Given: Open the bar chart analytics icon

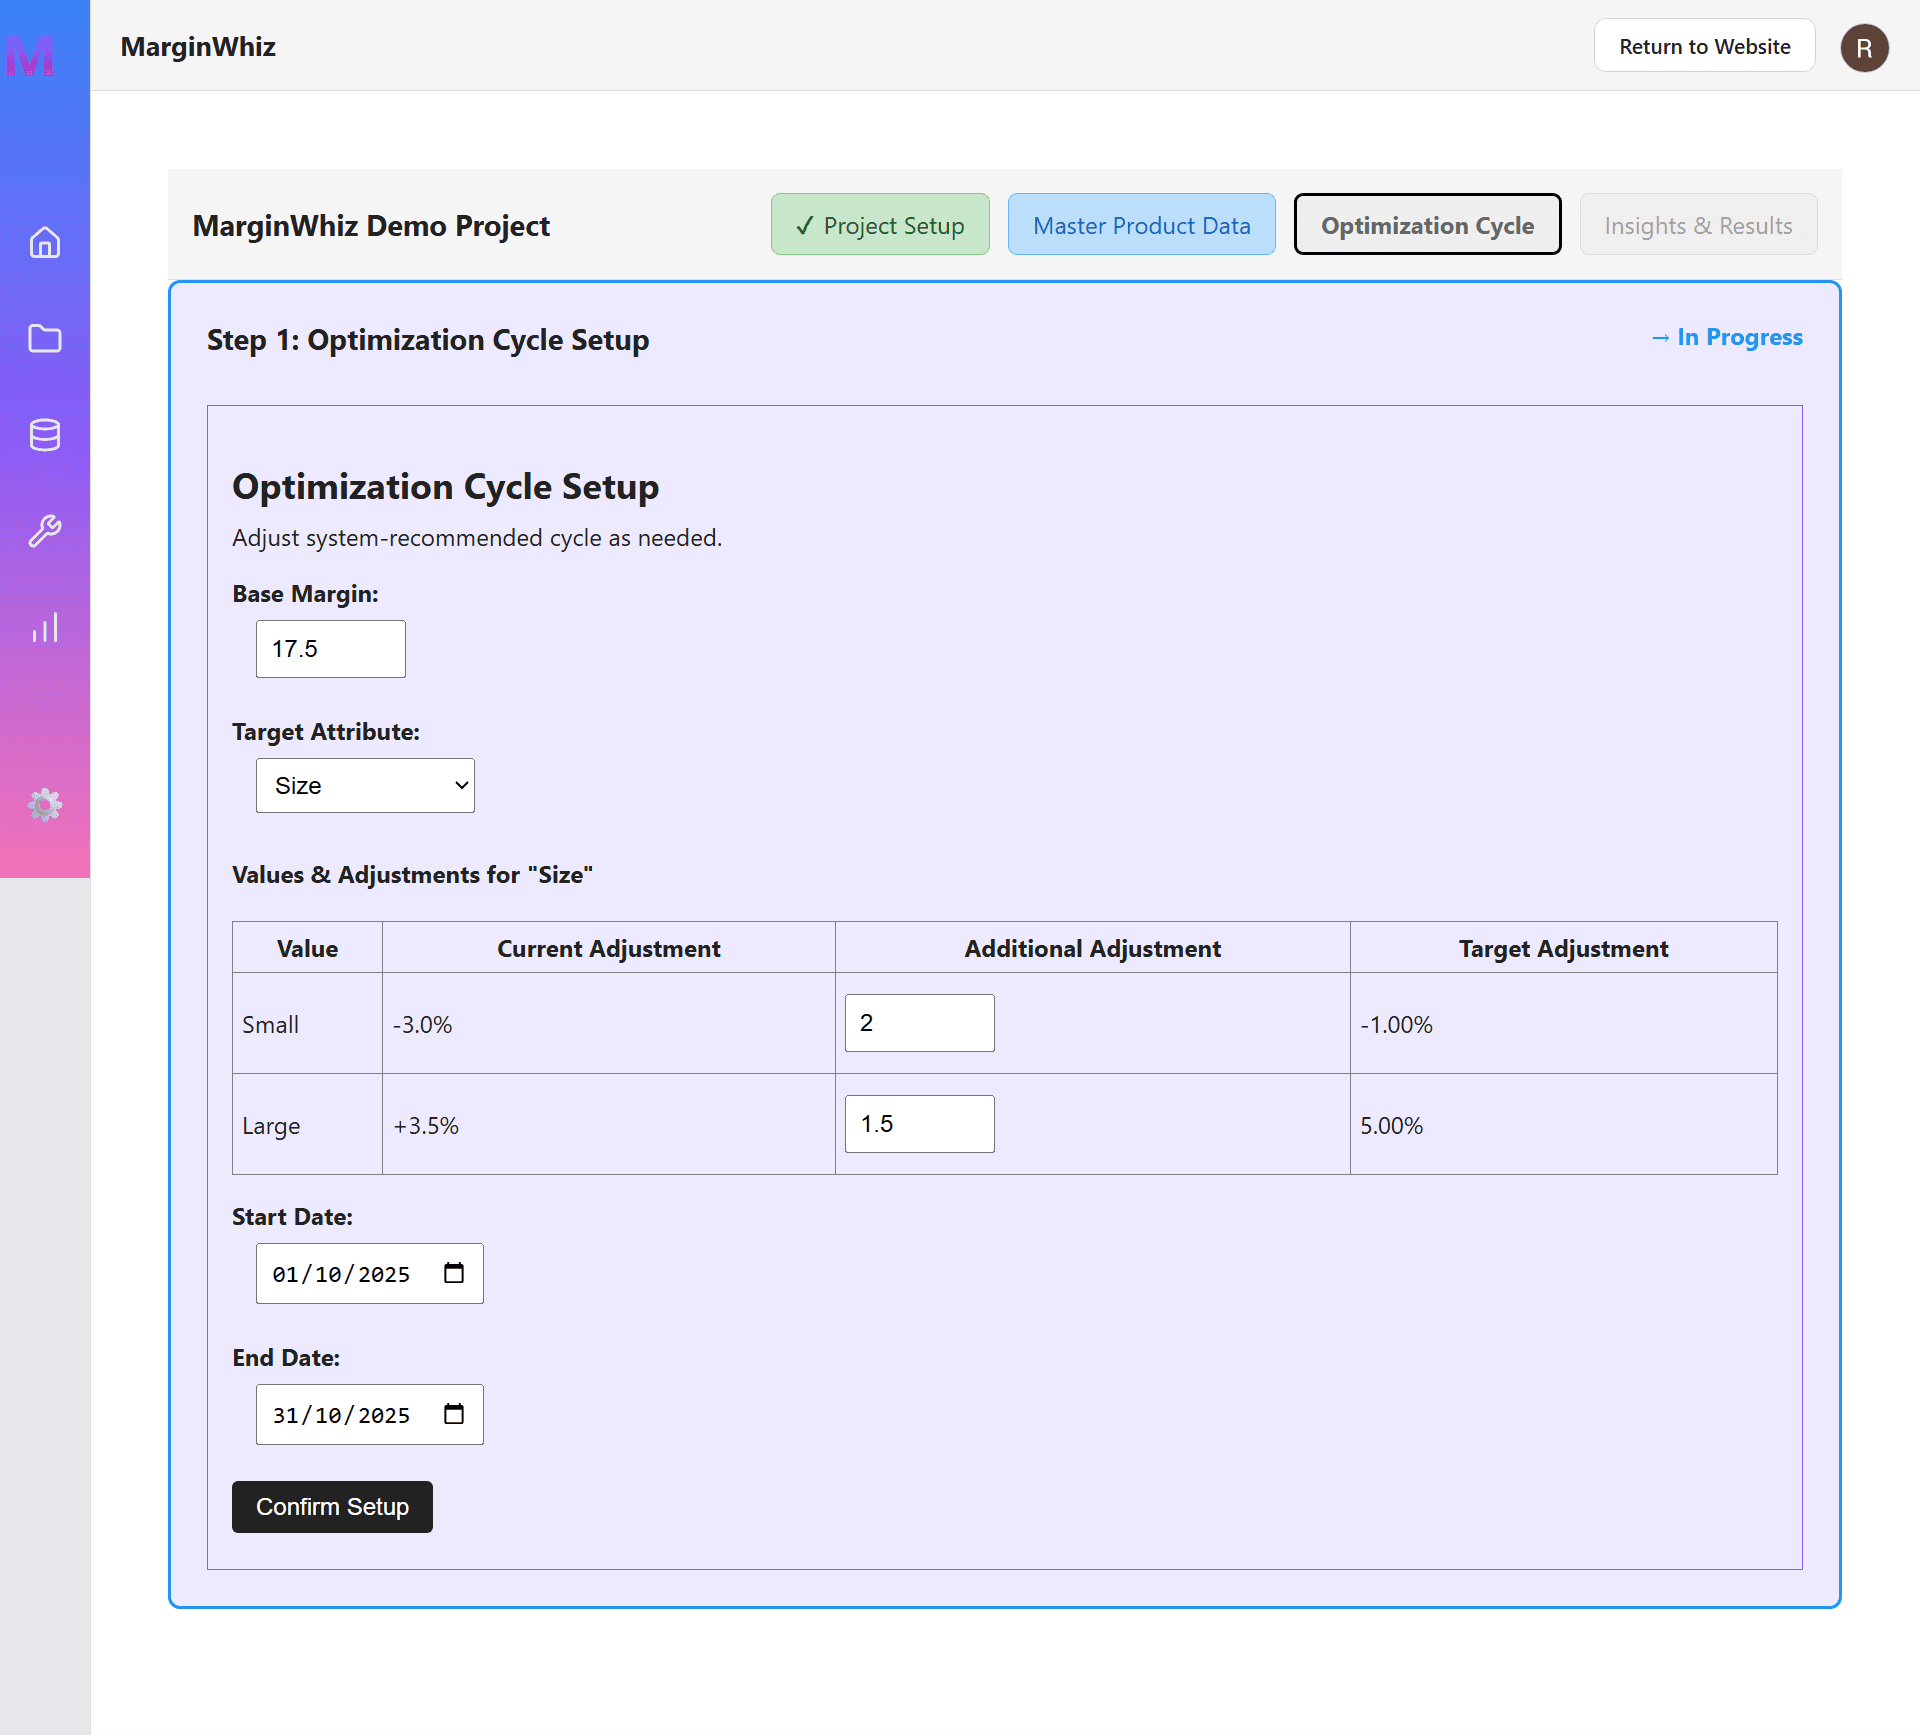Looking at the screenshot, I should click(45, 628).
